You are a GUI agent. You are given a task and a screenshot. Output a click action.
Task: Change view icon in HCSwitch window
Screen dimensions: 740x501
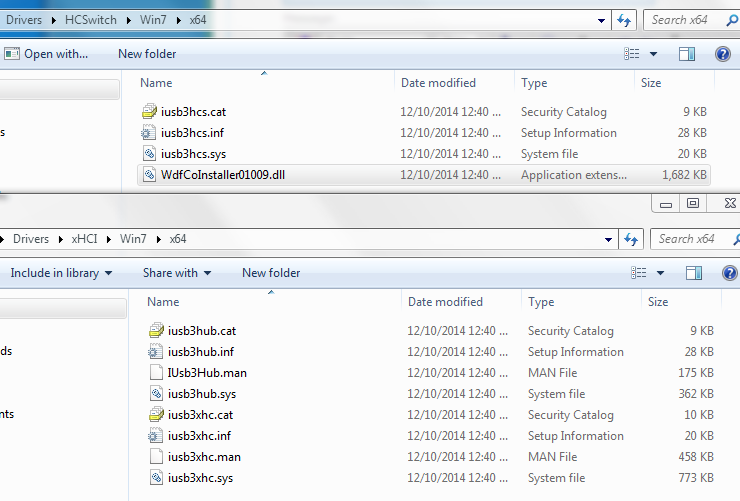632,54
